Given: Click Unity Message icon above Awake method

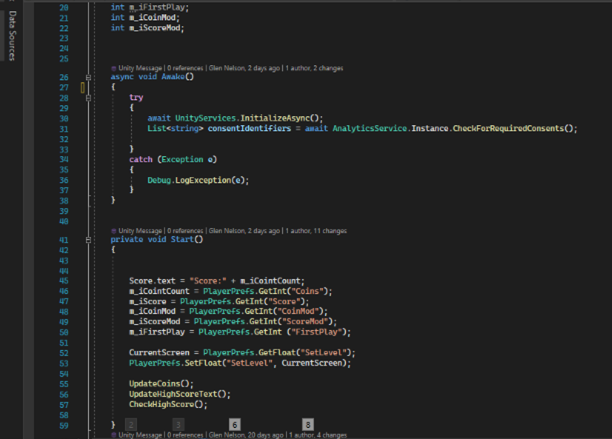Looking at the screenshot, I should [x=114, y=68].
